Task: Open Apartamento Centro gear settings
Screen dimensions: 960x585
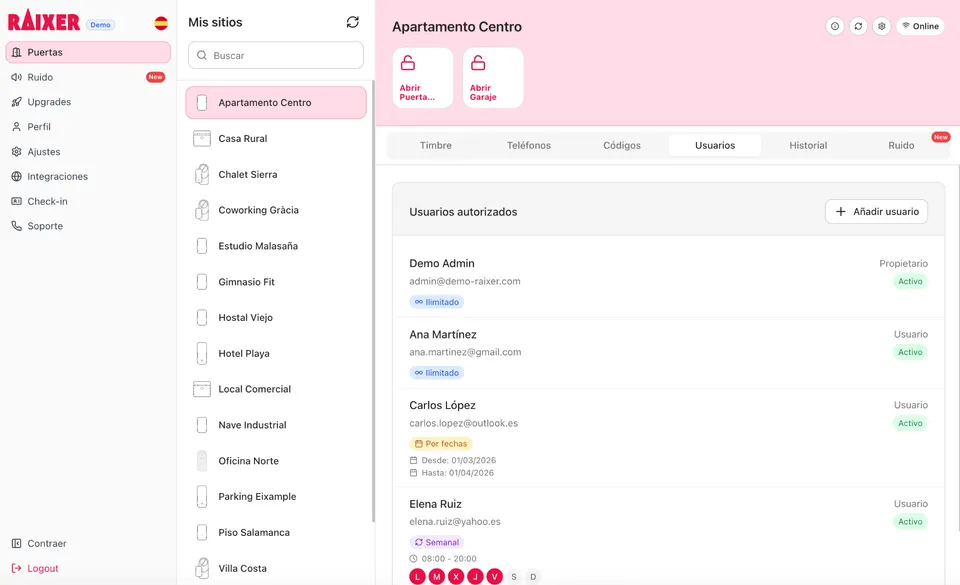Action: [x=881, y=26]
